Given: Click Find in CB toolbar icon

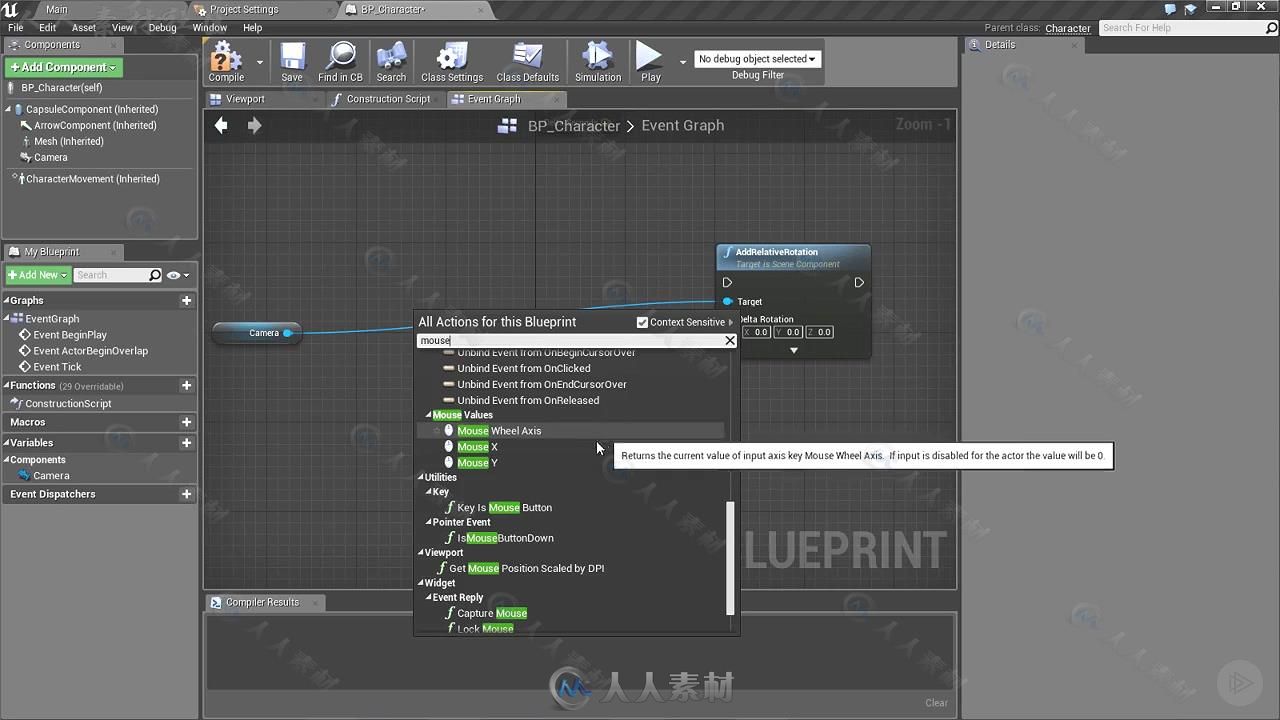Looking at the screenshot, I should tap(341, 62).
